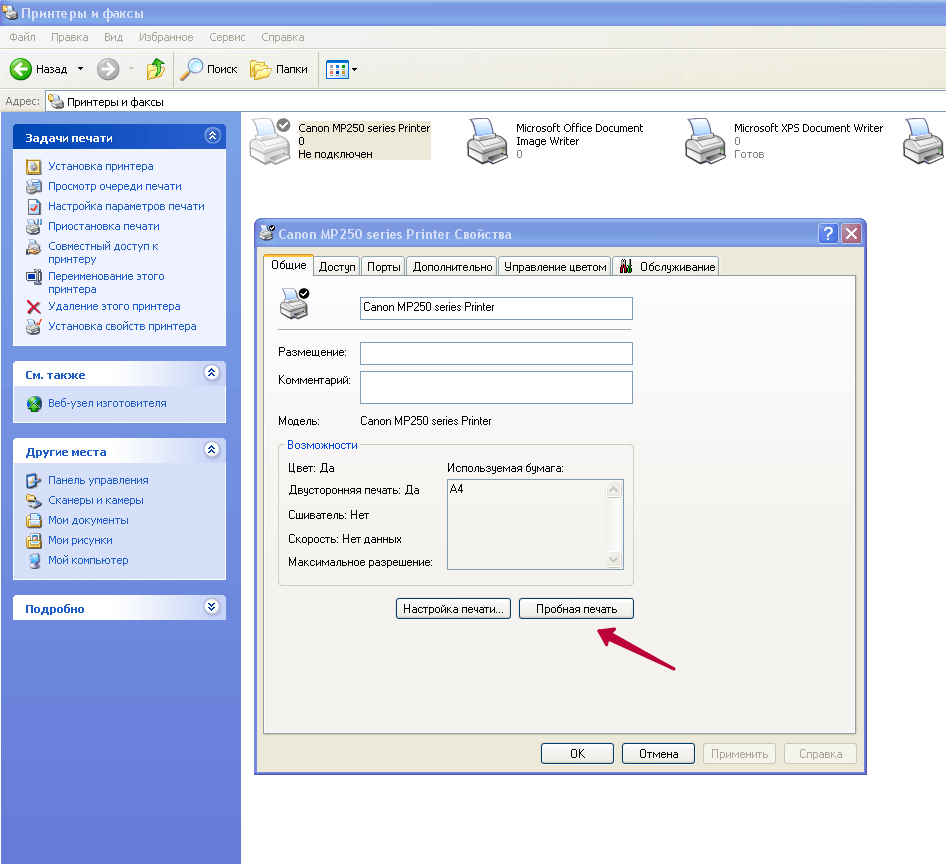Image resolution: width=946 pixels, height=864 pixels.
Task: Open Folders (Папки) pane from toolbar
Action: coord(279,69)
